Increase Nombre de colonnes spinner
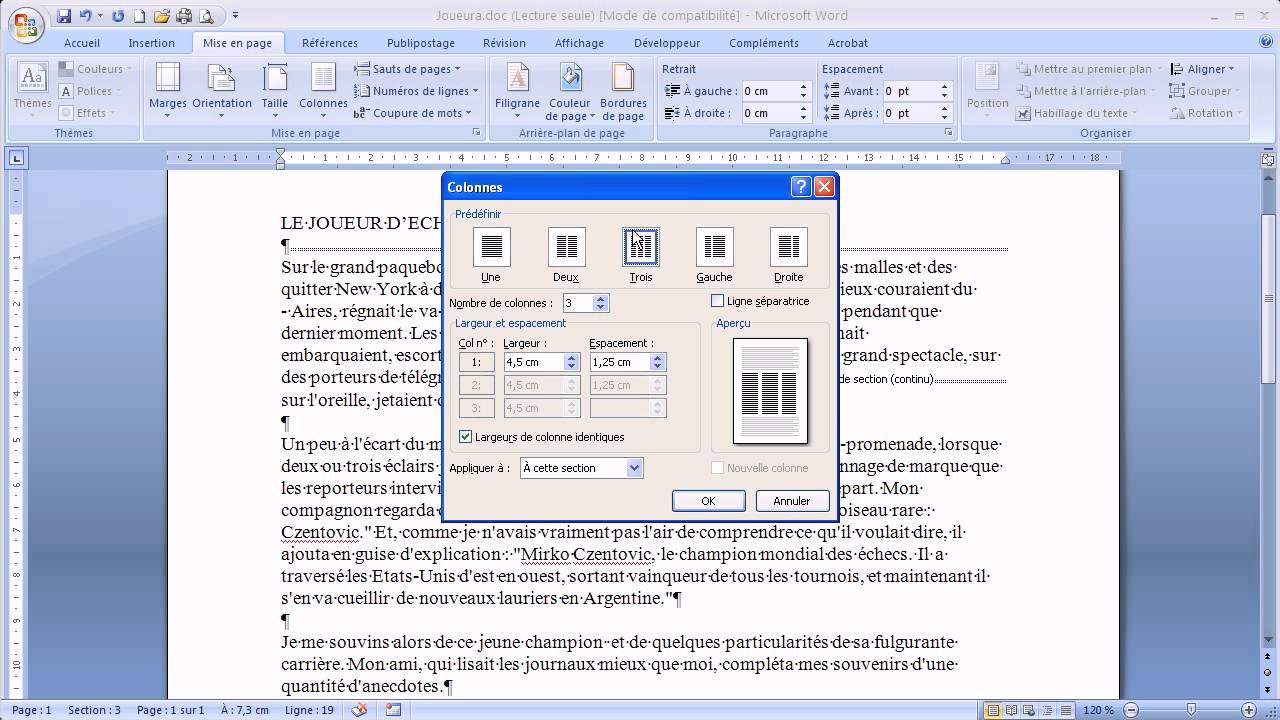This screenshot has width=1280, height=720. [x=600, y=299]
